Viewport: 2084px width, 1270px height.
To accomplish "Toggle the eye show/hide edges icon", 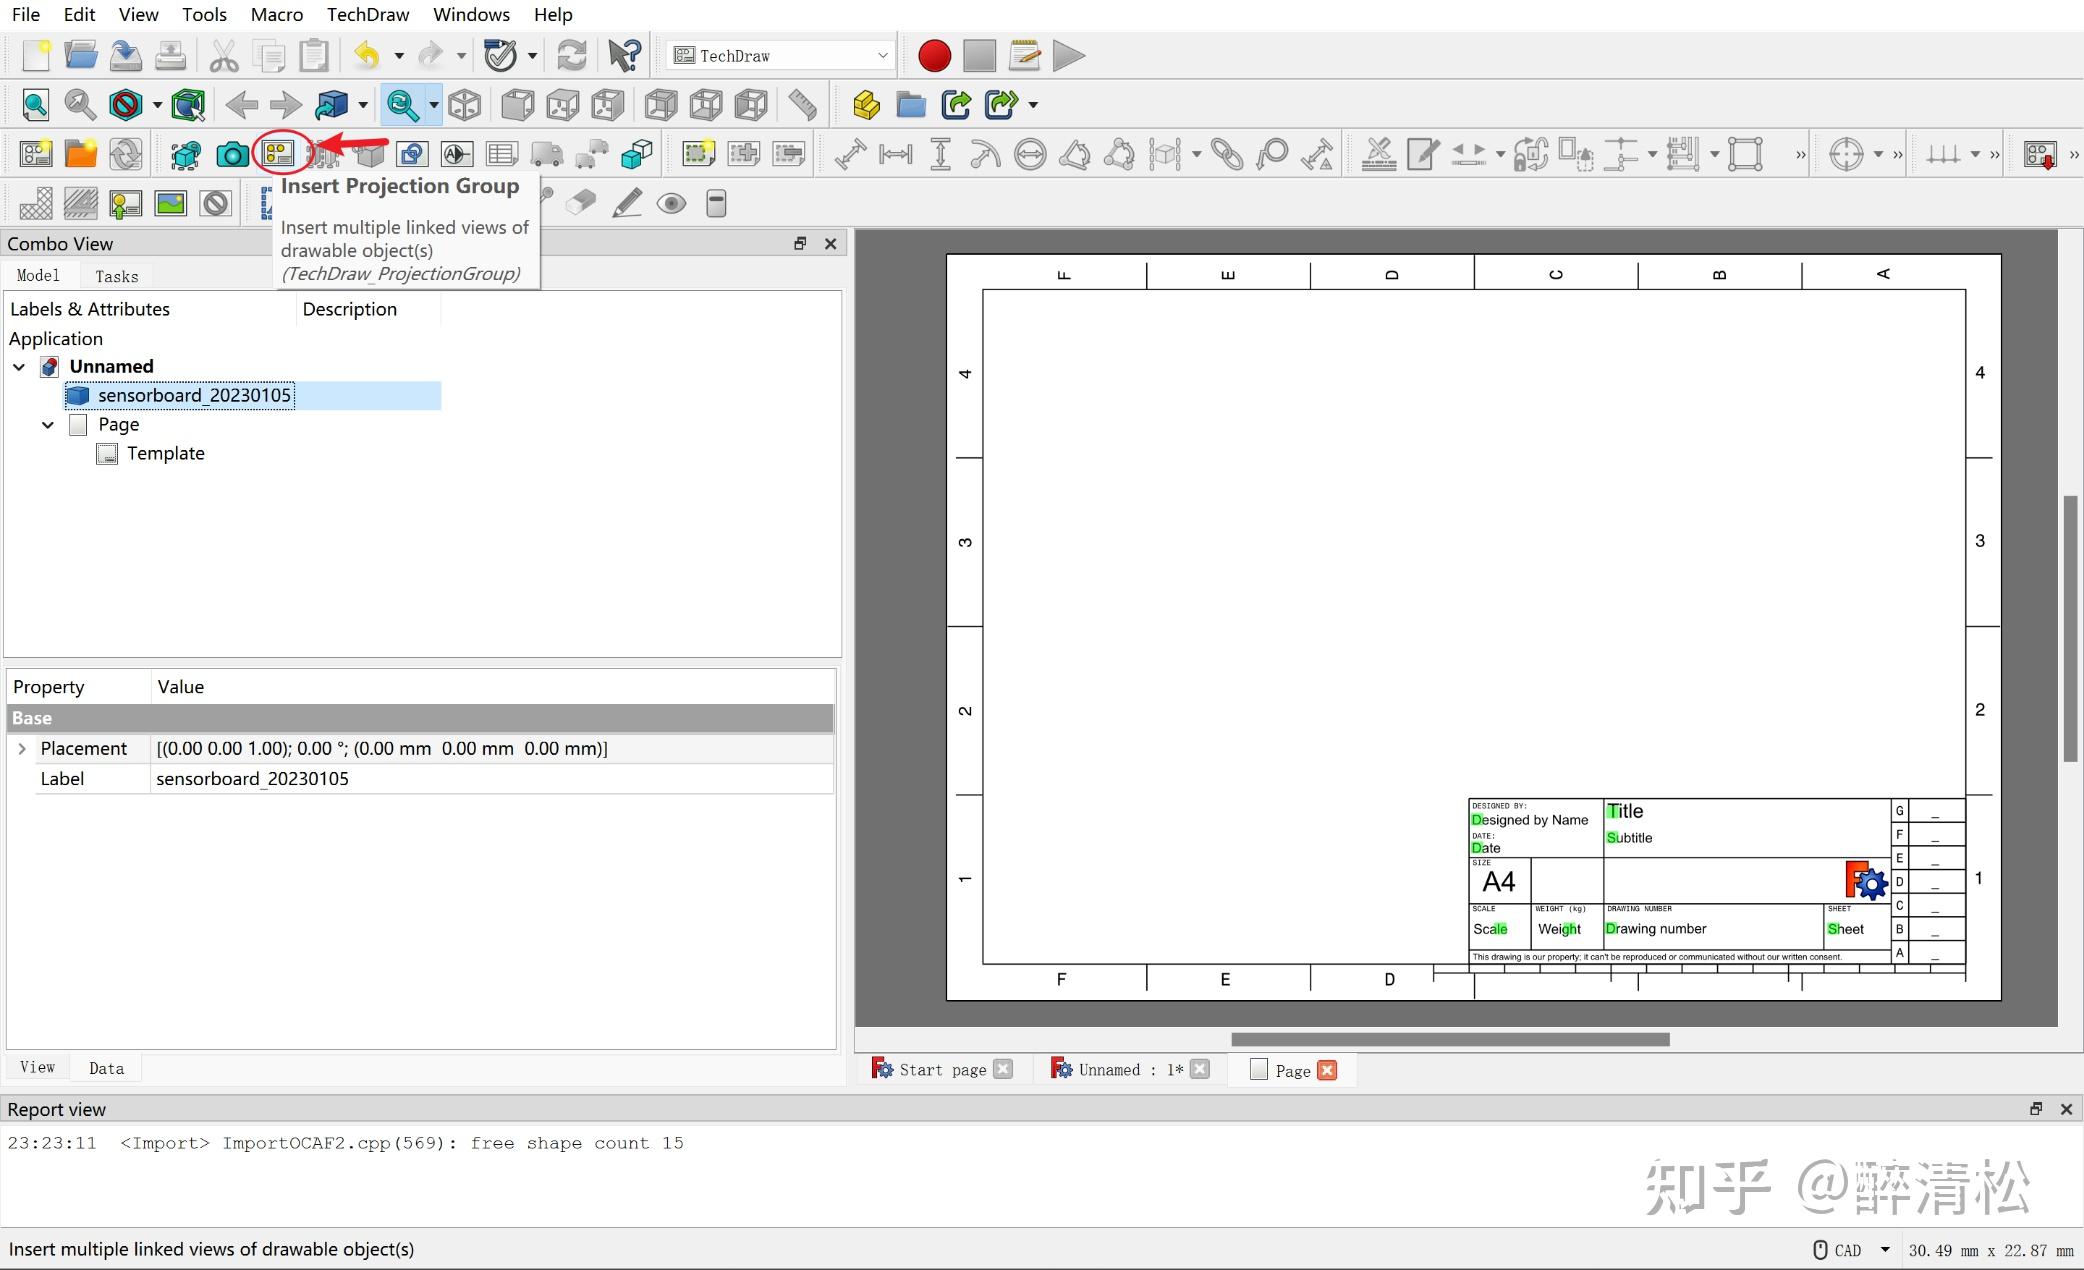I will click(671, 204).
